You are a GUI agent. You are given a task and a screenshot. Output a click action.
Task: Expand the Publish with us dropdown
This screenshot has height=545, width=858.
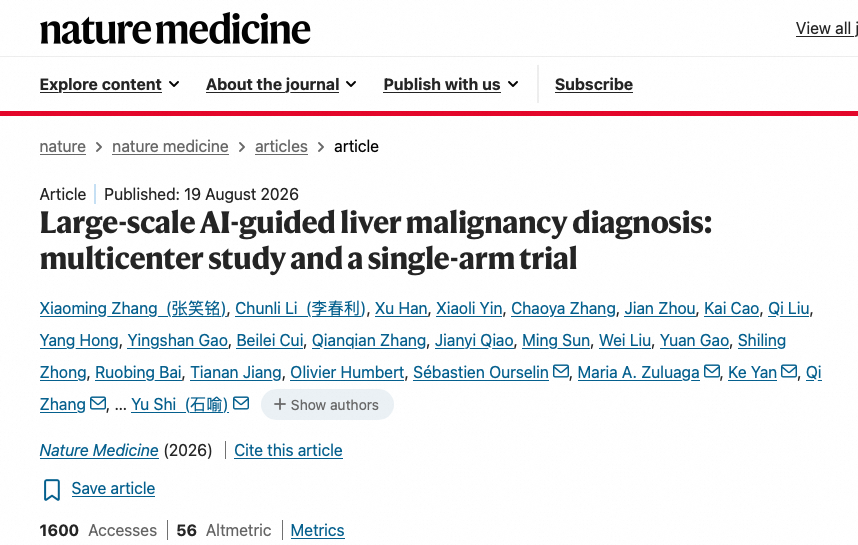[x=451, y=84]
